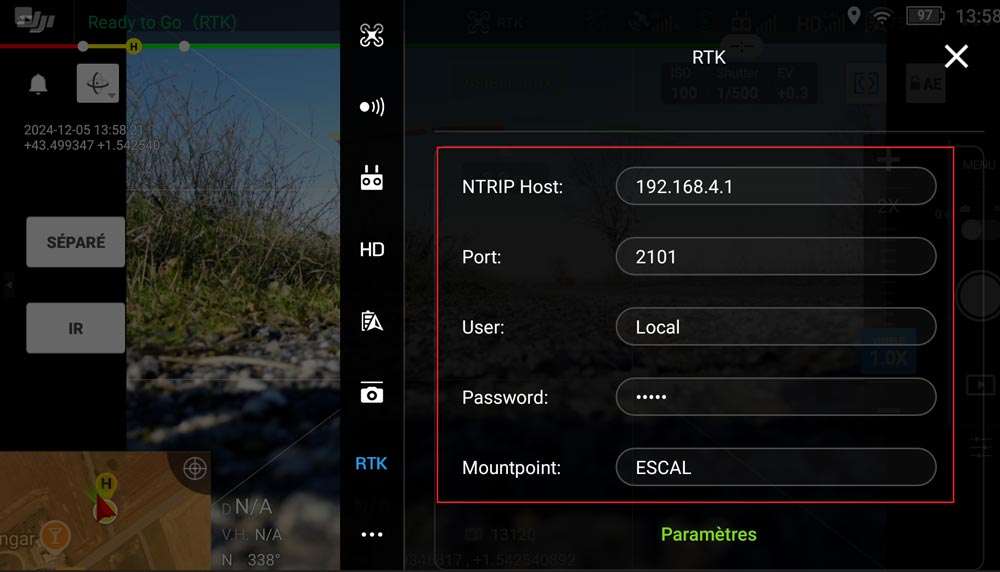Edit the Port number field
The height and width of the screenshot is (572, 1000).
click(775, 257)
